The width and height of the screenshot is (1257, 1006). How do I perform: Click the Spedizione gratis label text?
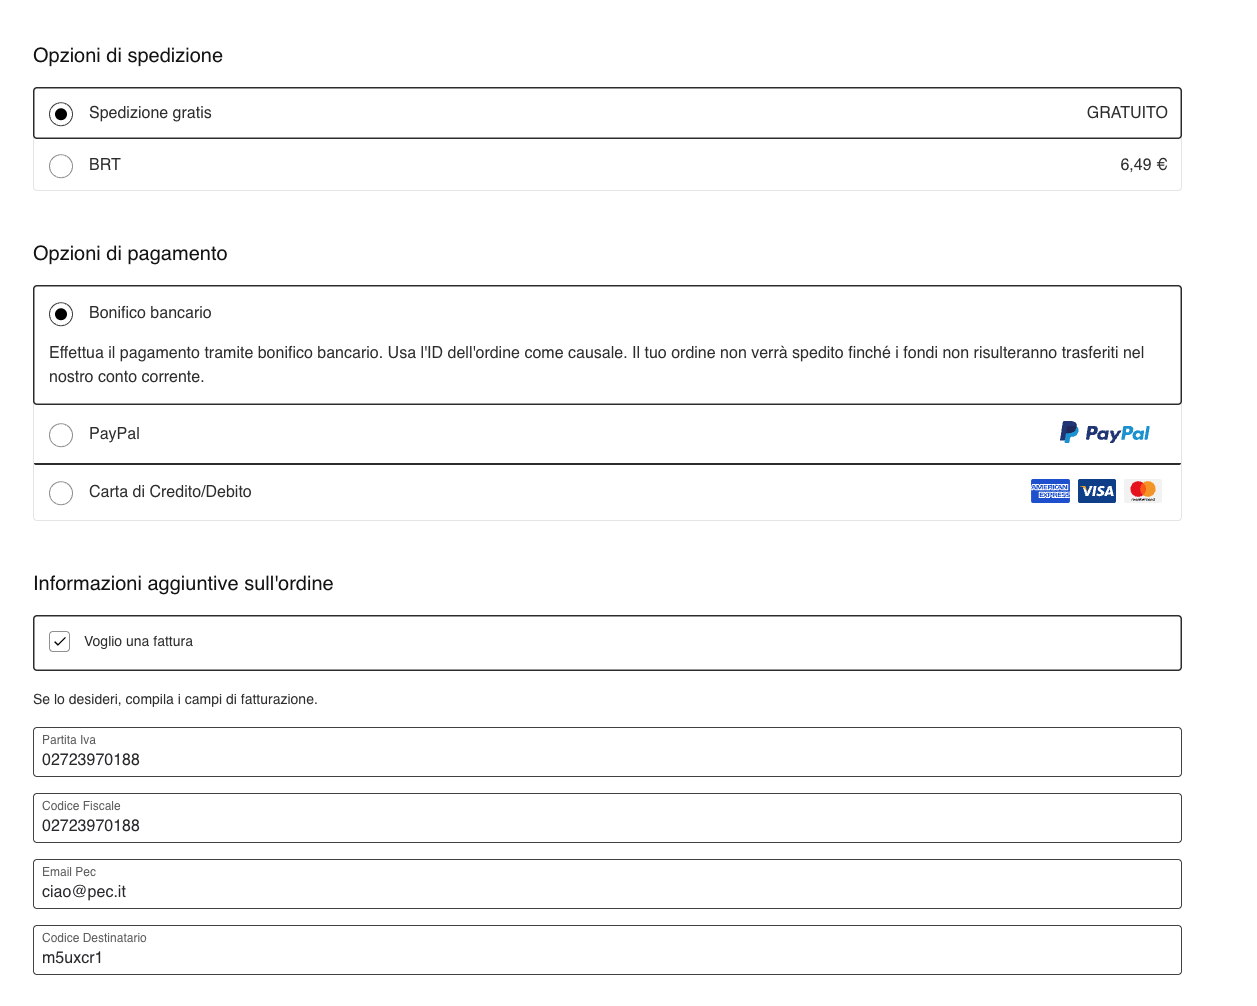click(x=150, y=113)
